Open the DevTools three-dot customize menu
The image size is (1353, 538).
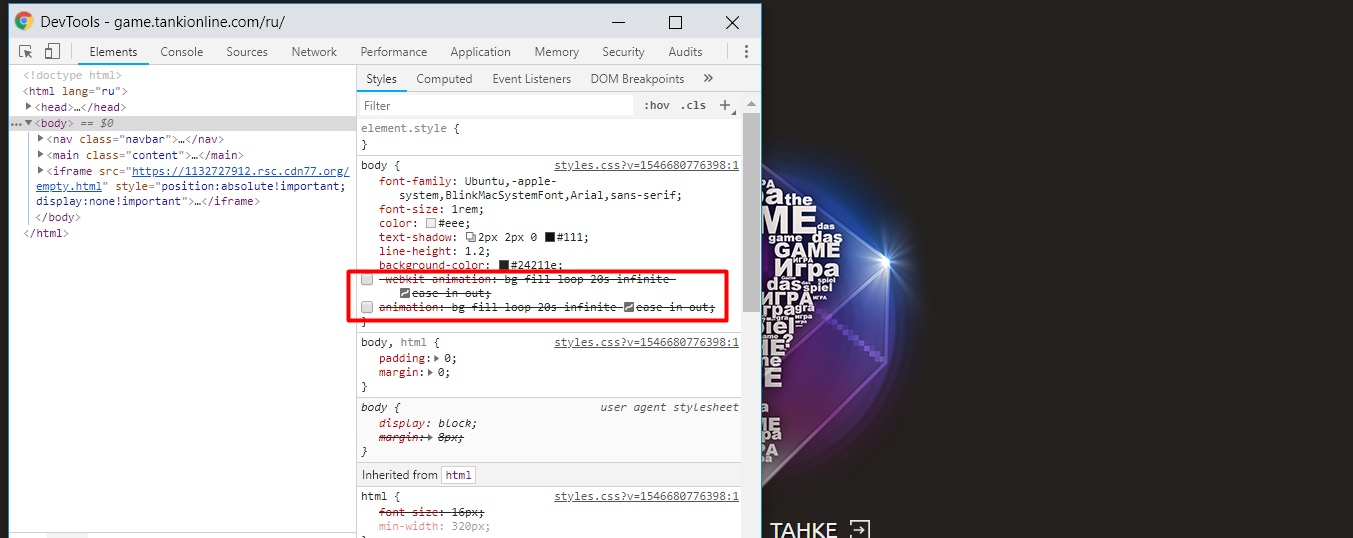(746, 51)
